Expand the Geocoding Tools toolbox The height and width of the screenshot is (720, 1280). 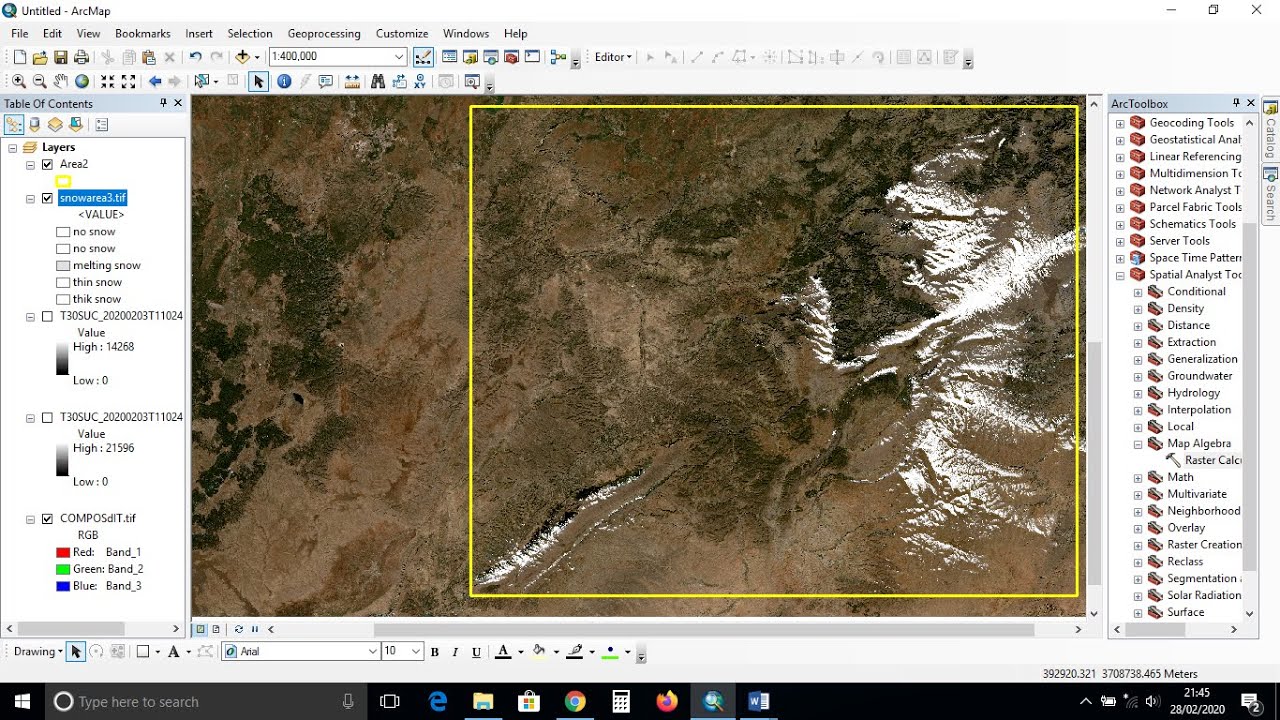[1120, 123]
